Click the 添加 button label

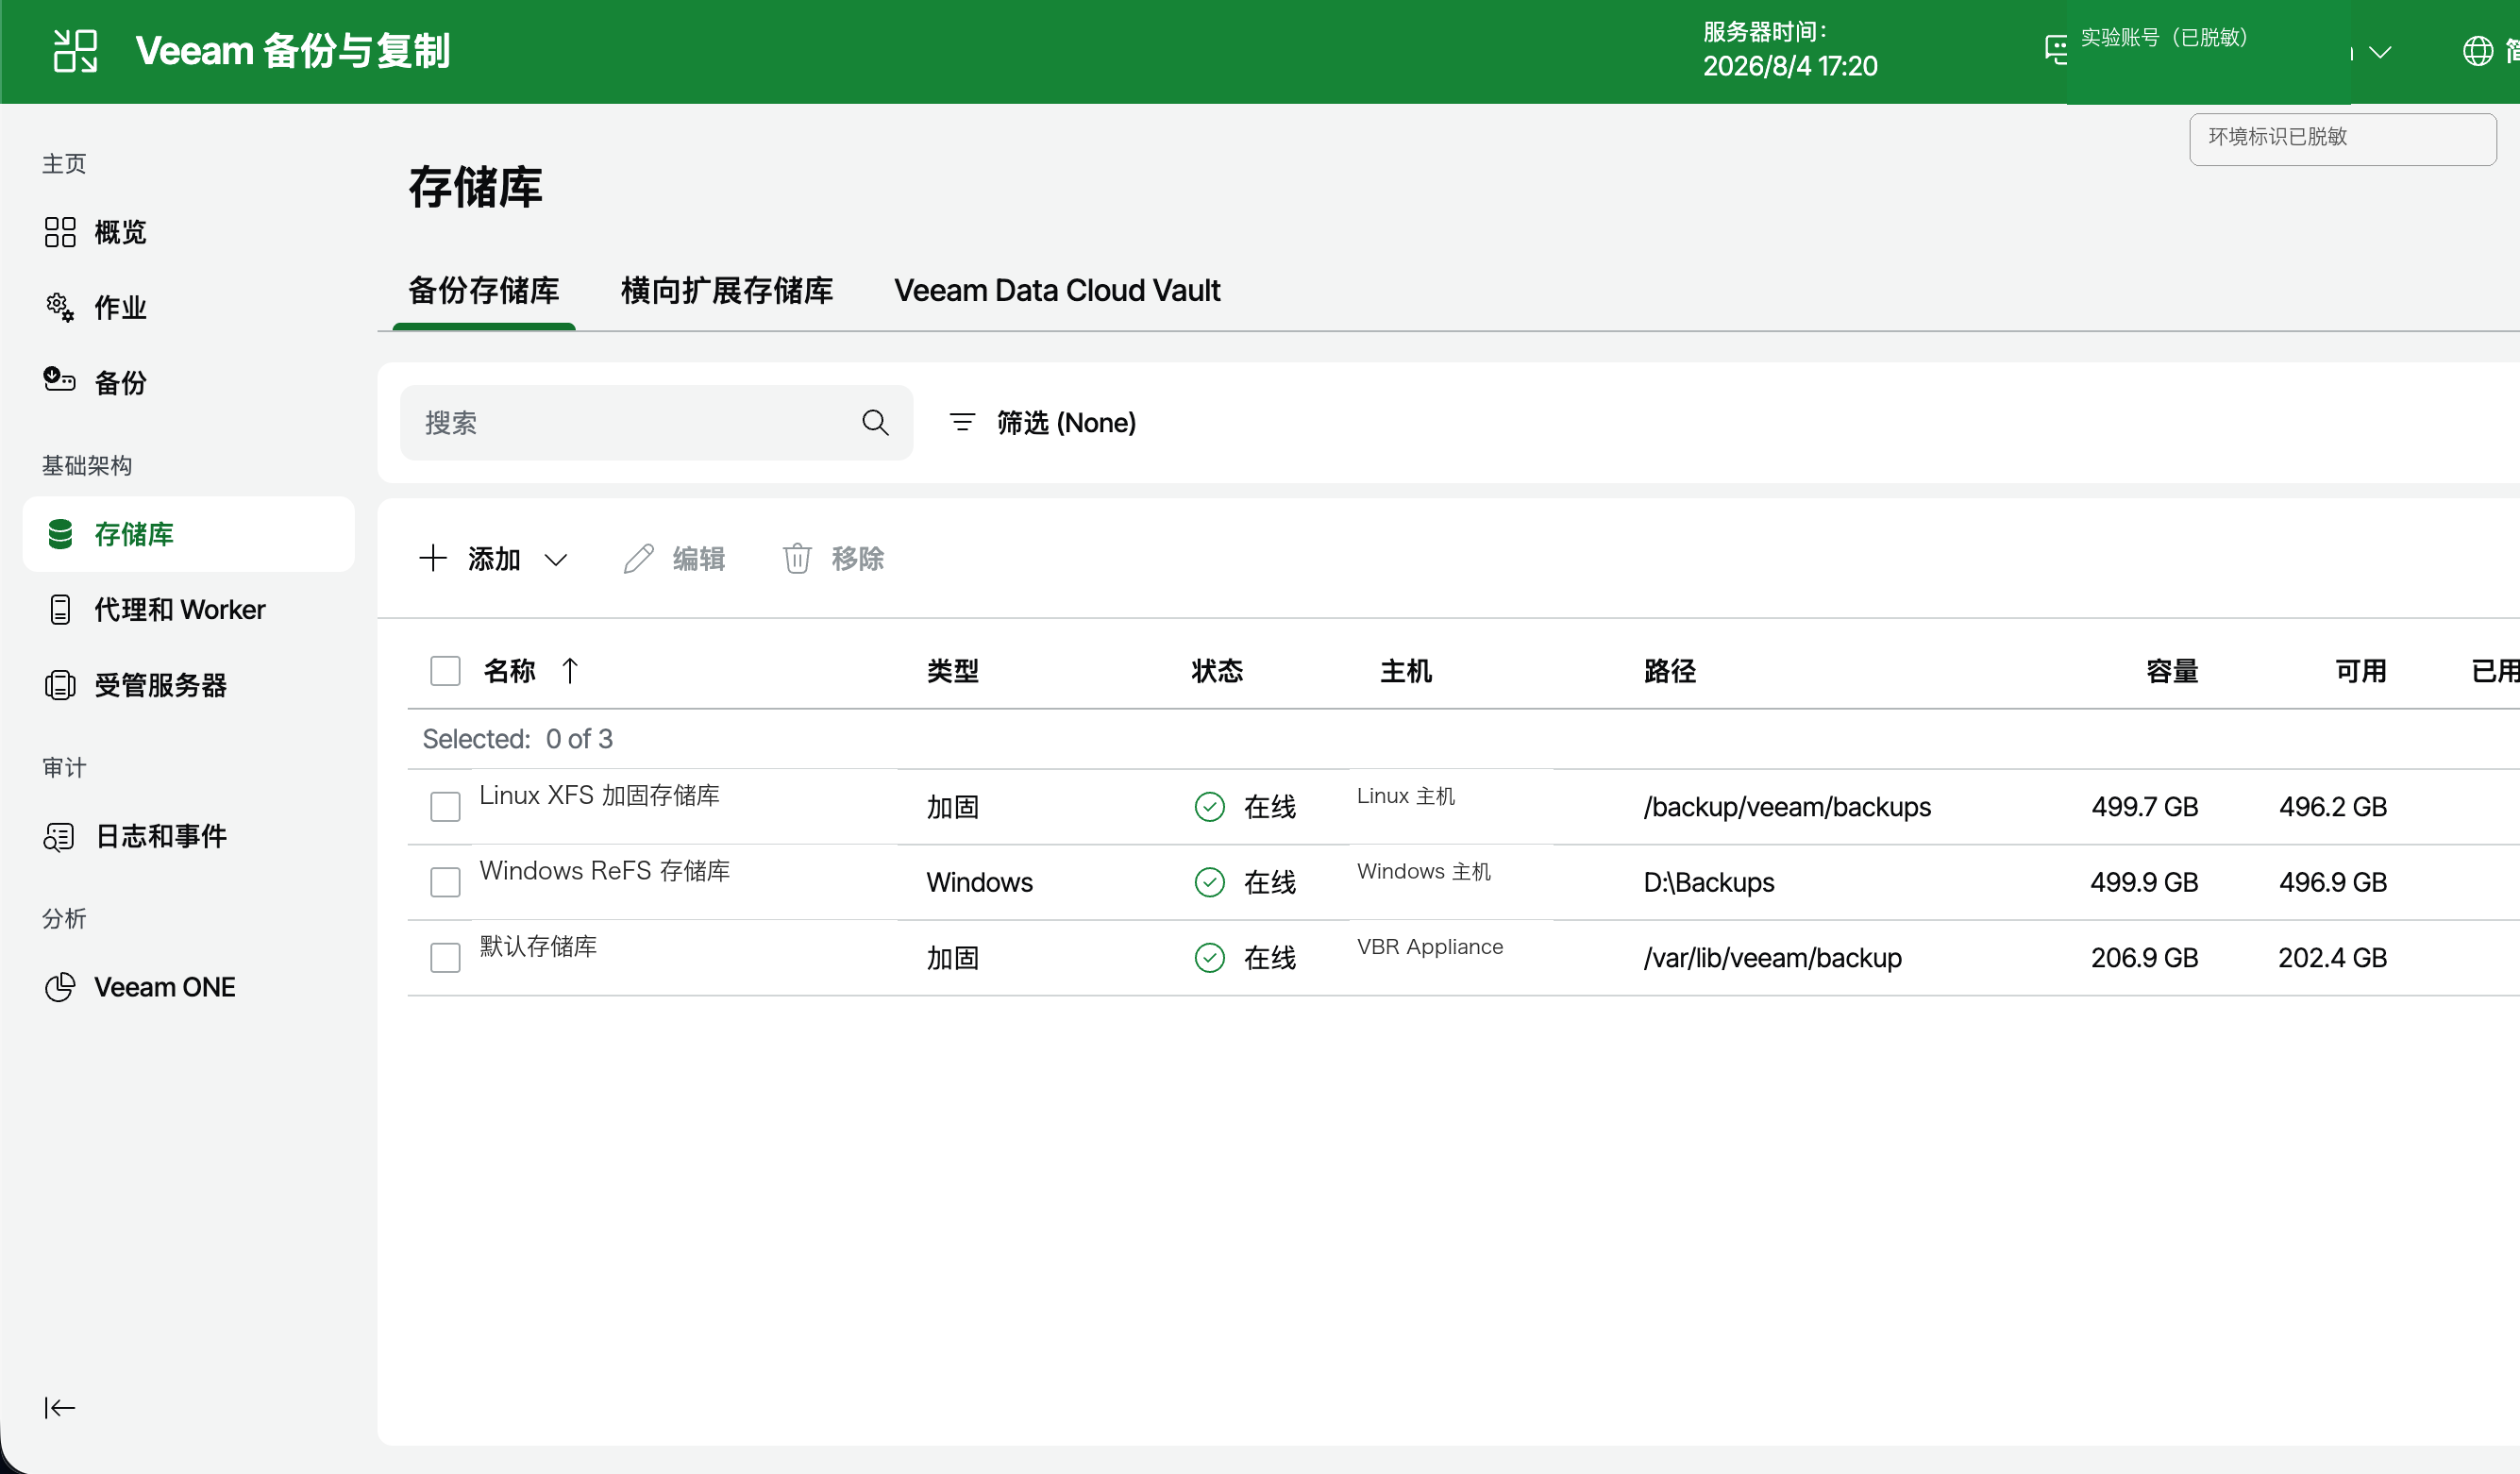tap(494, 558)
